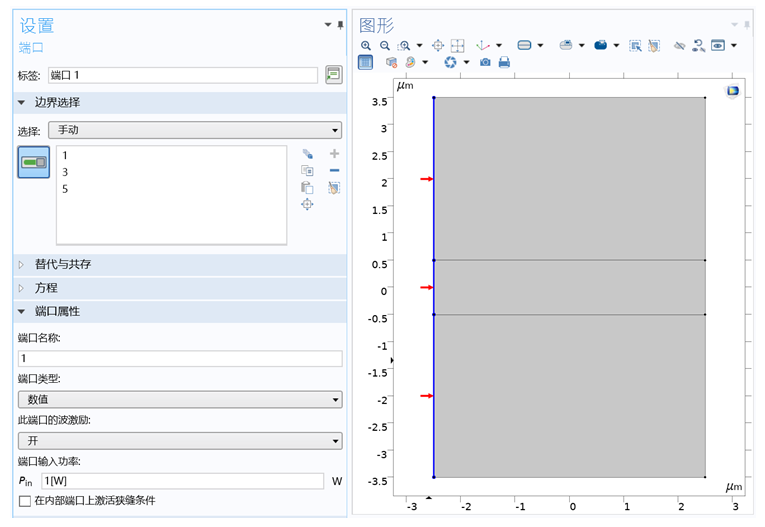Open view hidden entities dropdown arrow
765x527 pixels.
(x=734, y=46)
